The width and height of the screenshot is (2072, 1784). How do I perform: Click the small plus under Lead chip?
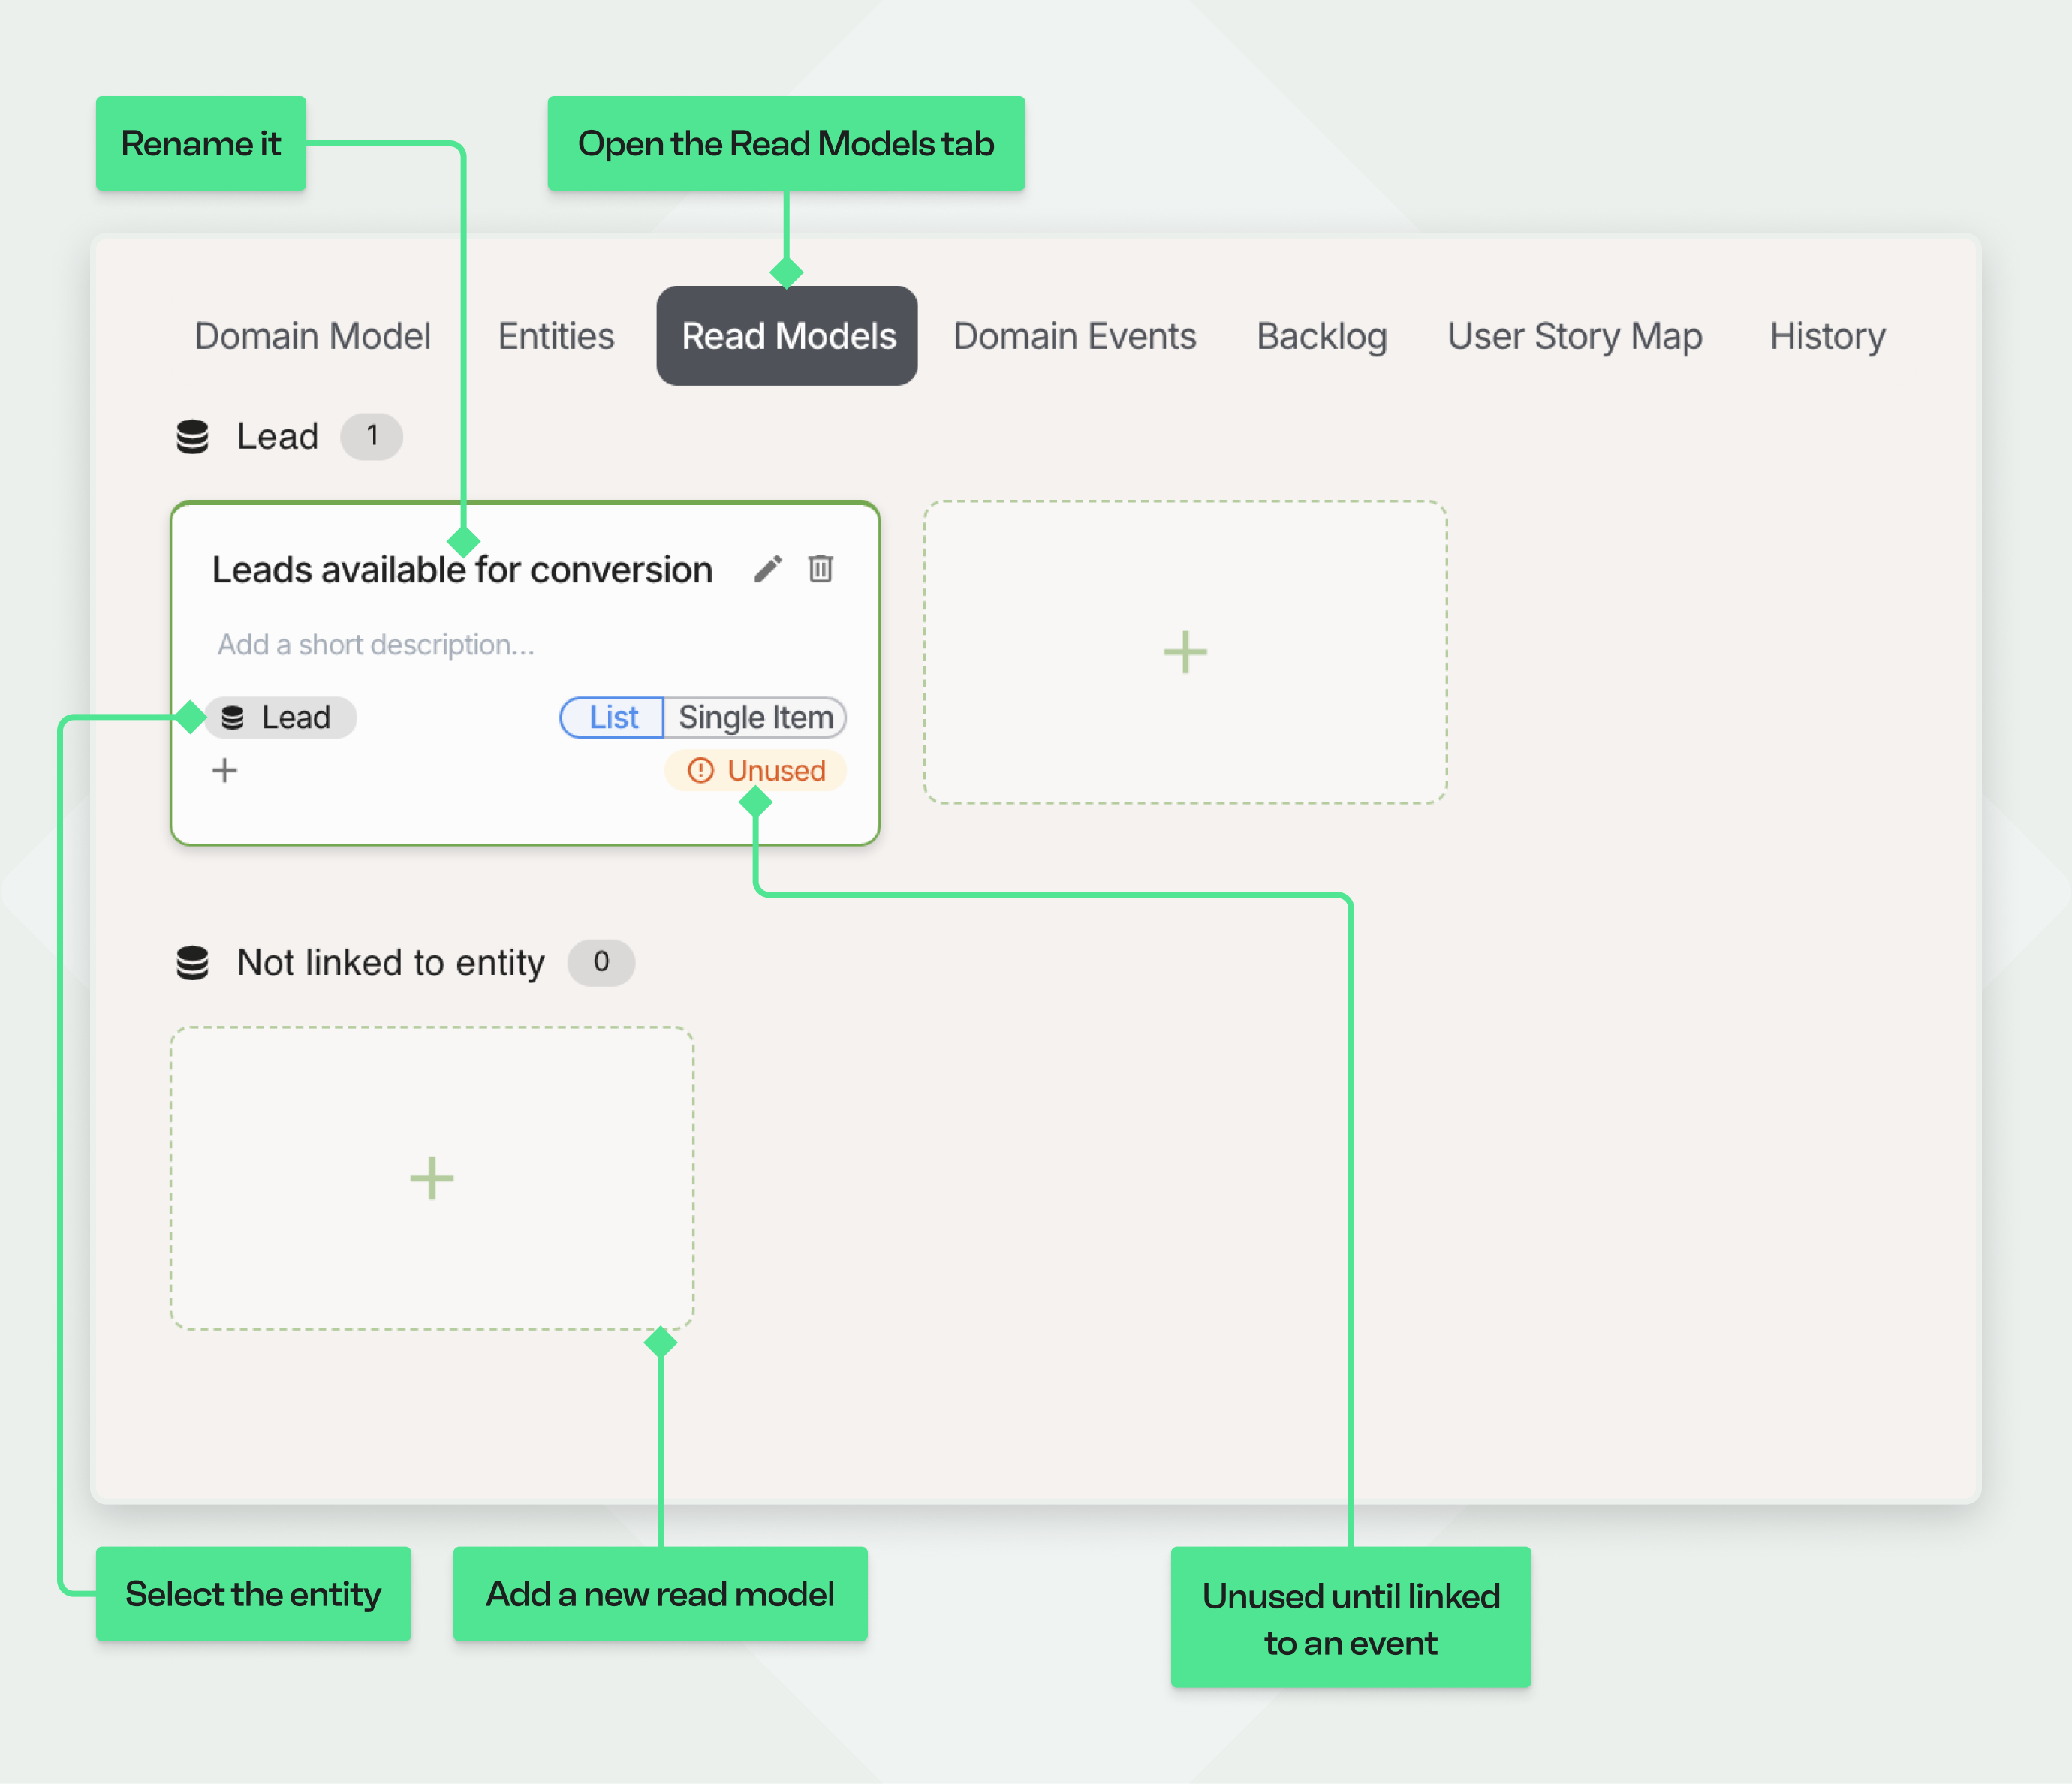[225, 770]
